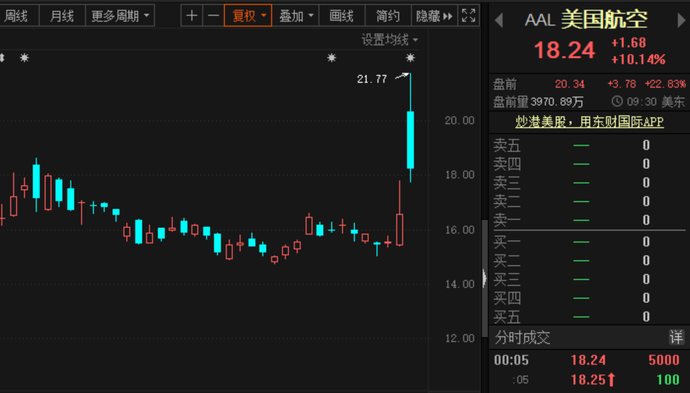Click the star marker near chart top middle
The width and height of the screenshot is (690, 393).
[331, 58]
